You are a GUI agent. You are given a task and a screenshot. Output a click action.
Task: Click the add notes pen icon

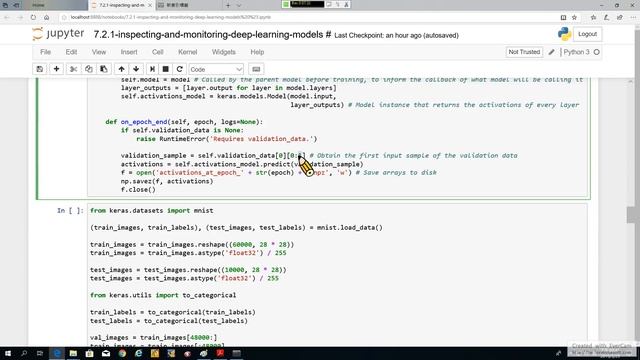[x=607, y=17]
